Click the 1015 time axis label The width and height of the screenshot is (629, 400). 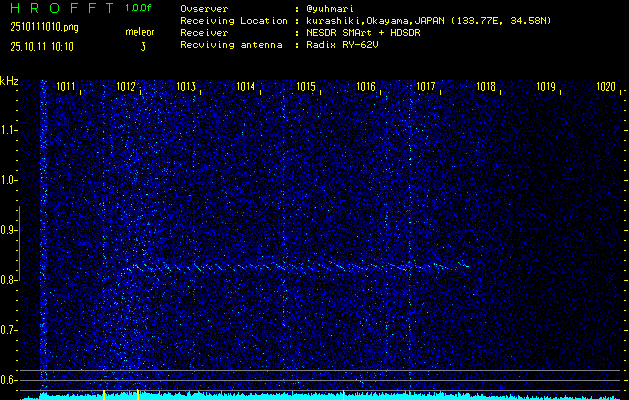[306, 86]
